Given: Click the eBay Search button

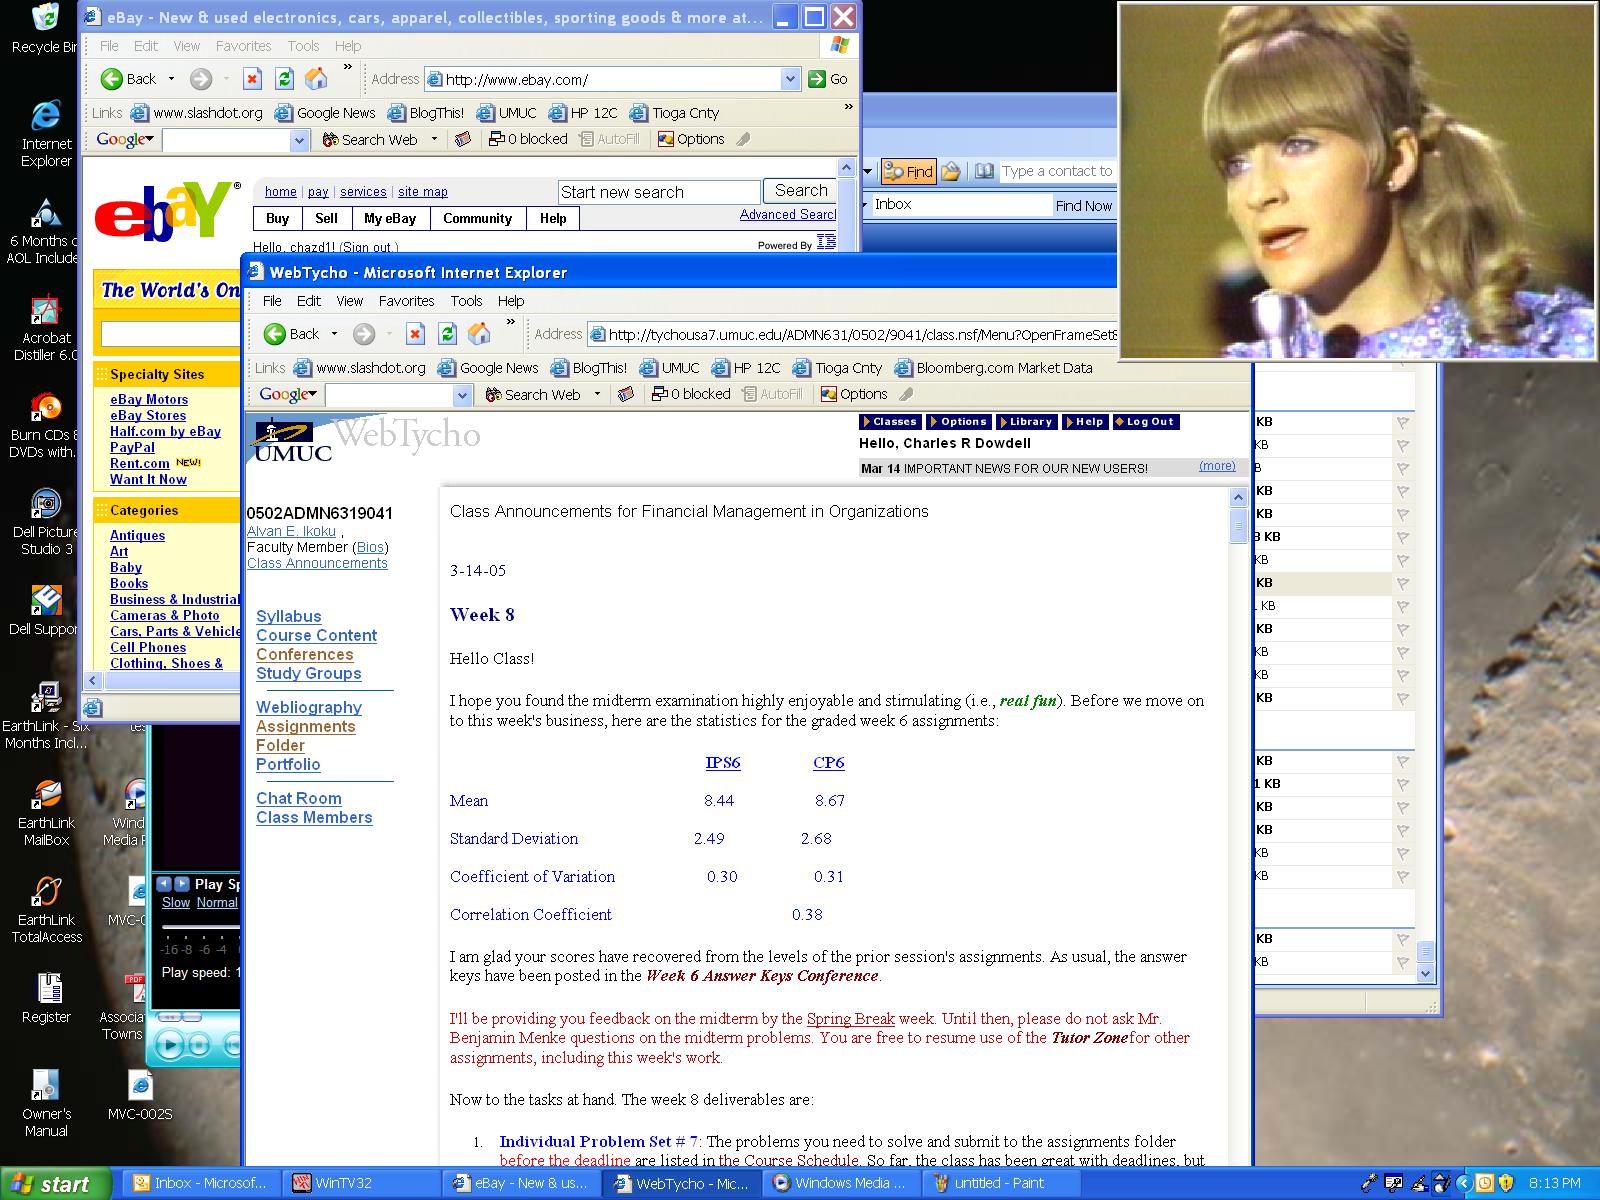Looking at the screenshot, I should click(x=801, y=191).
